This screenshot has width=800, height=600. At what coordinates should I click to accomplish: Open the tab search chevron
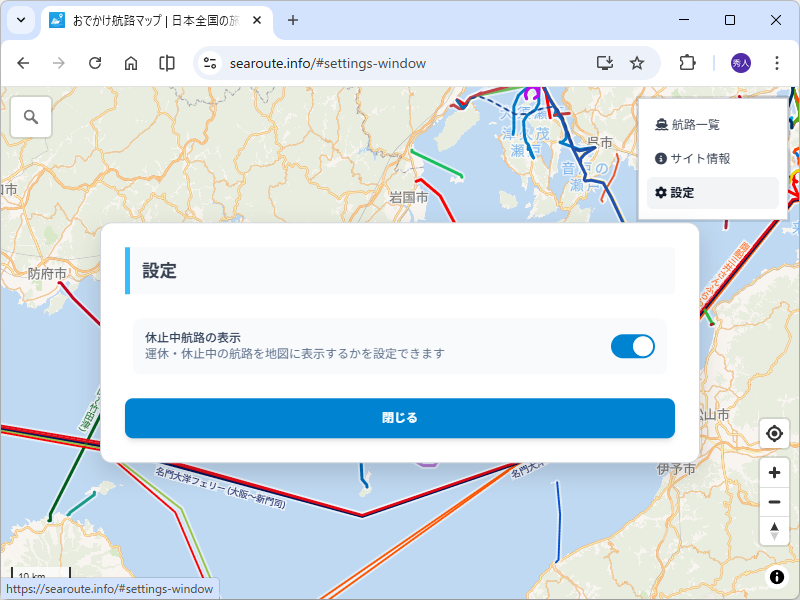point(20,20)
